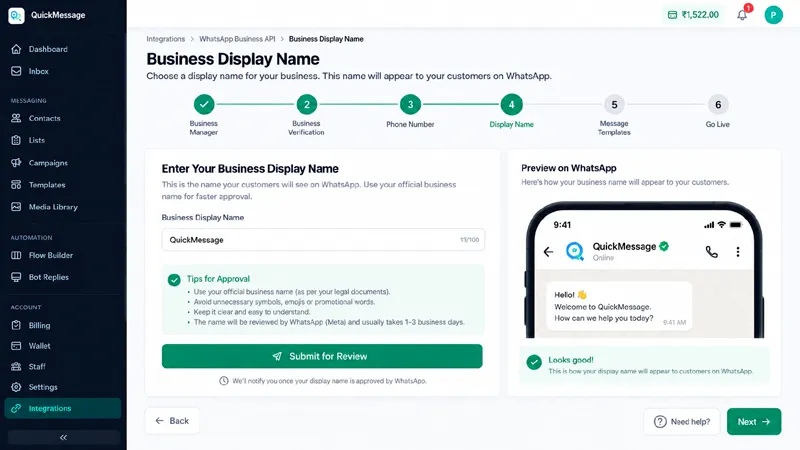This screenshot has width=800, height=450.
Task: Click the Back button
Action: [172, 421]
